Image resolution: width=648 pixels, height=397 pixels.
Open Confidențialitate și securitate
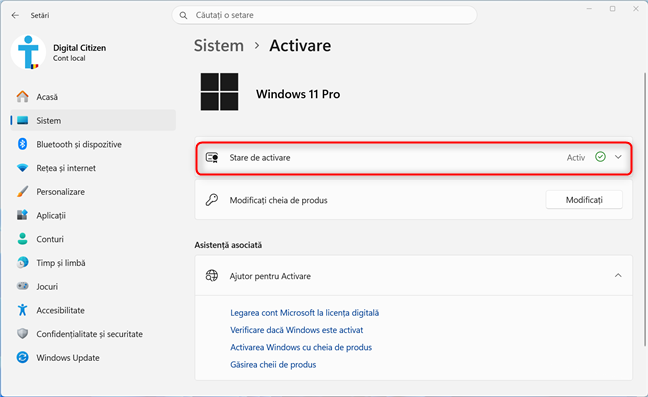[x=93, y=334]
